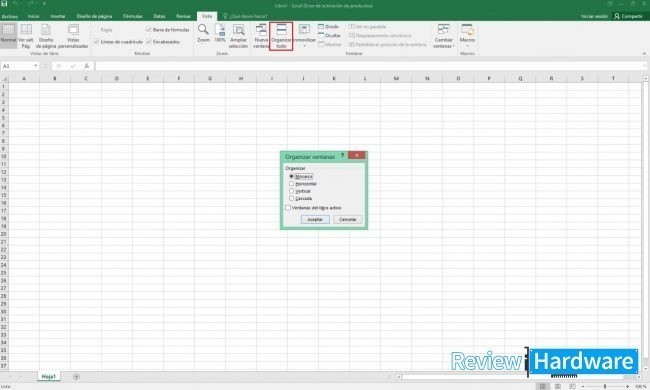Toggle the Encabezados checkbox
The image size is (650, 390).
coord(148,42)
